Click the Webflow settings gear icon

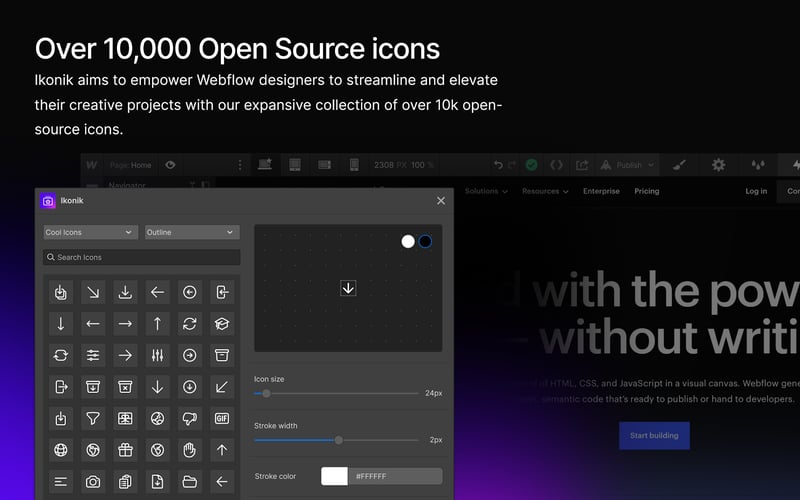point(718,165)
